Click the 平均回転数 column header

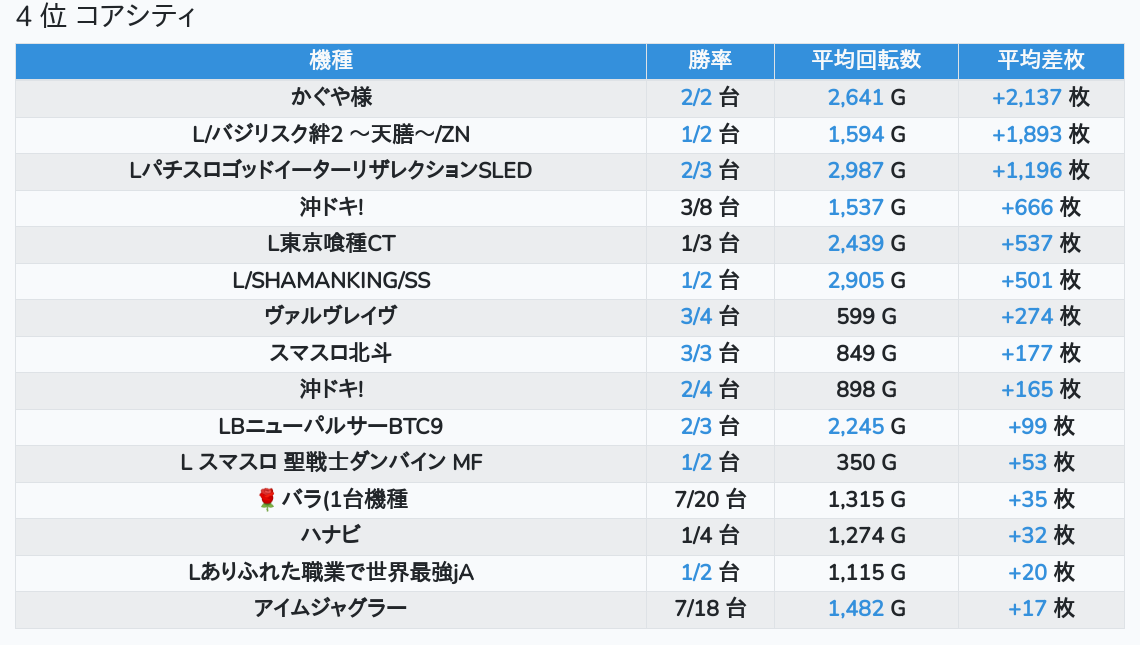click(866, 60)
